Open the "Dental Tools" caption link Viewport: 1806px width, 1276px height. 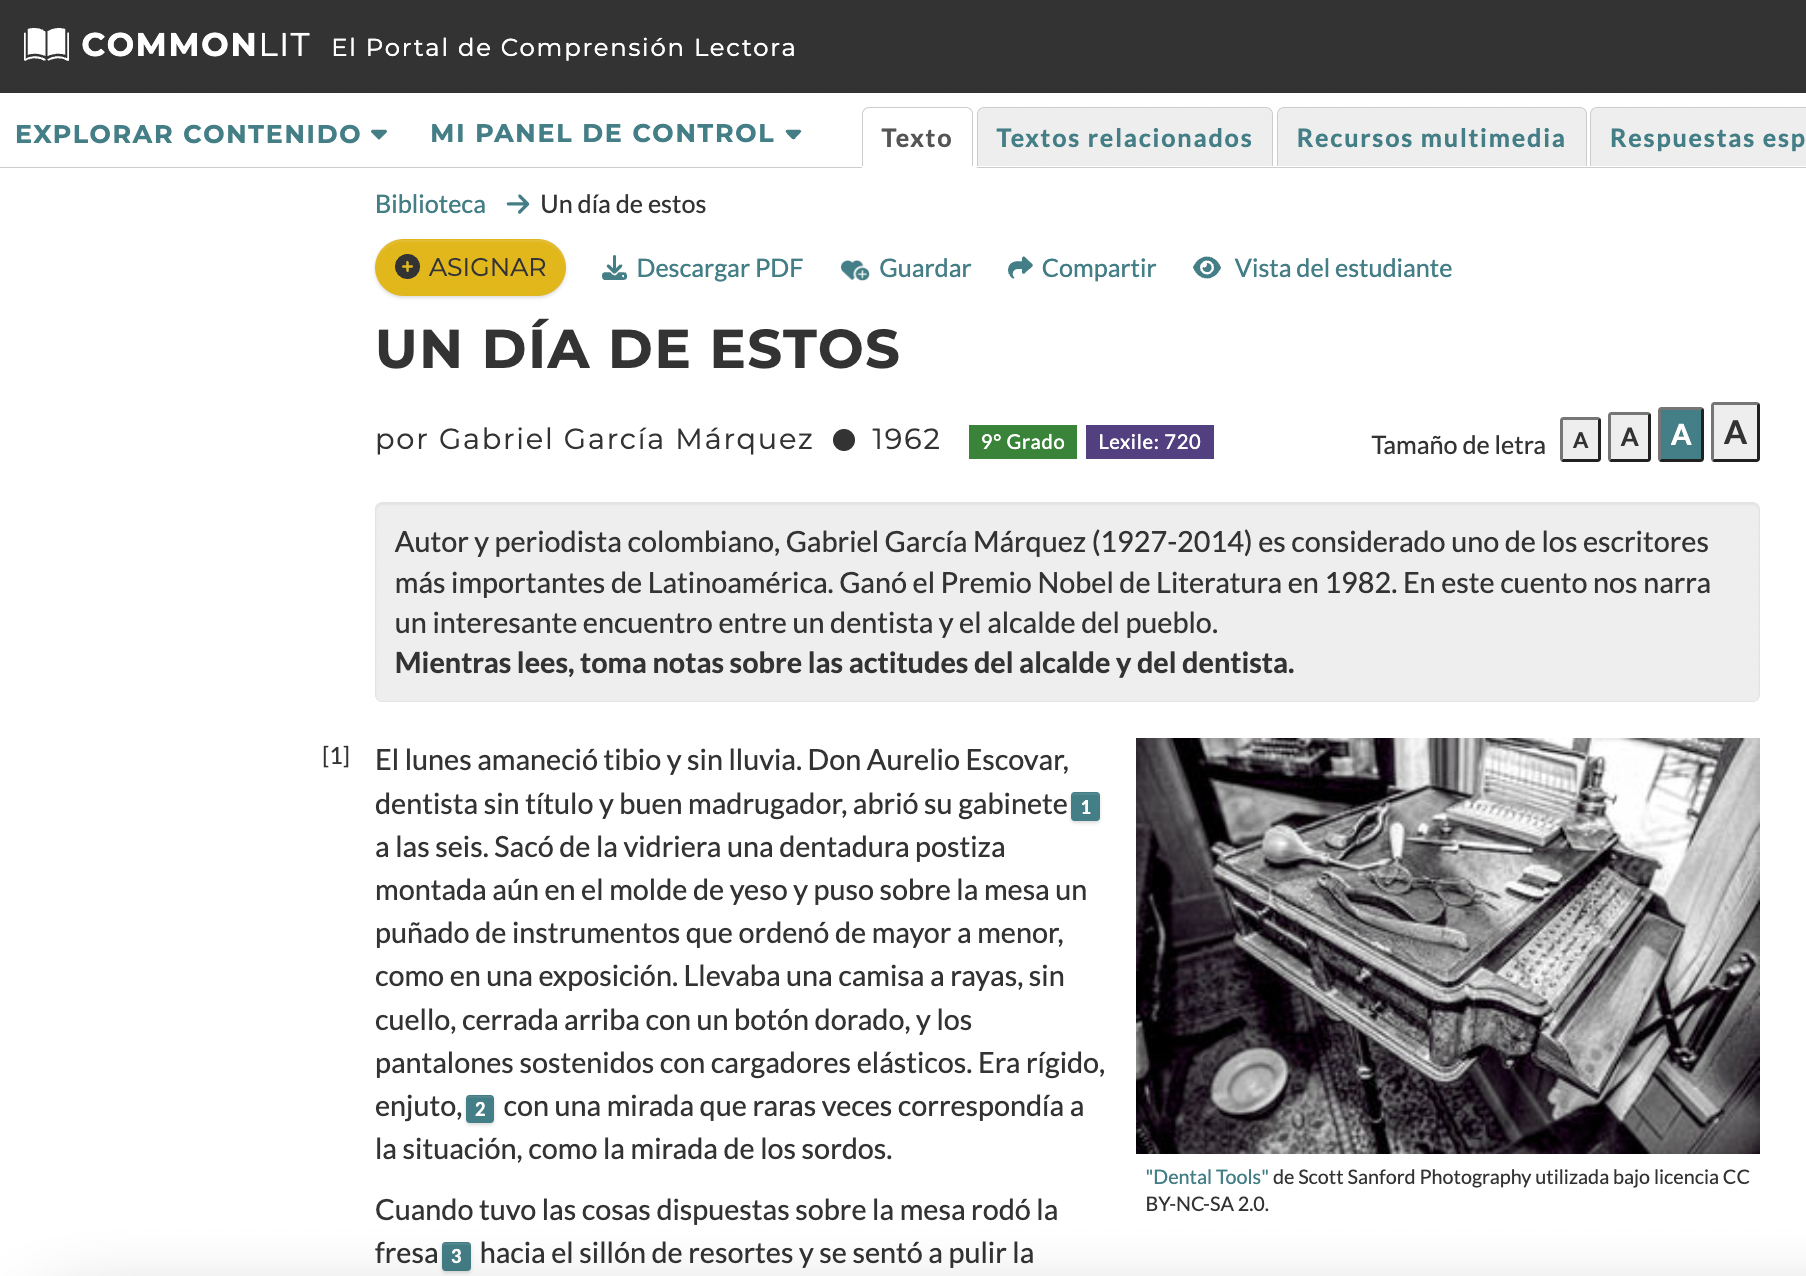click(x=1207, y=1177)
